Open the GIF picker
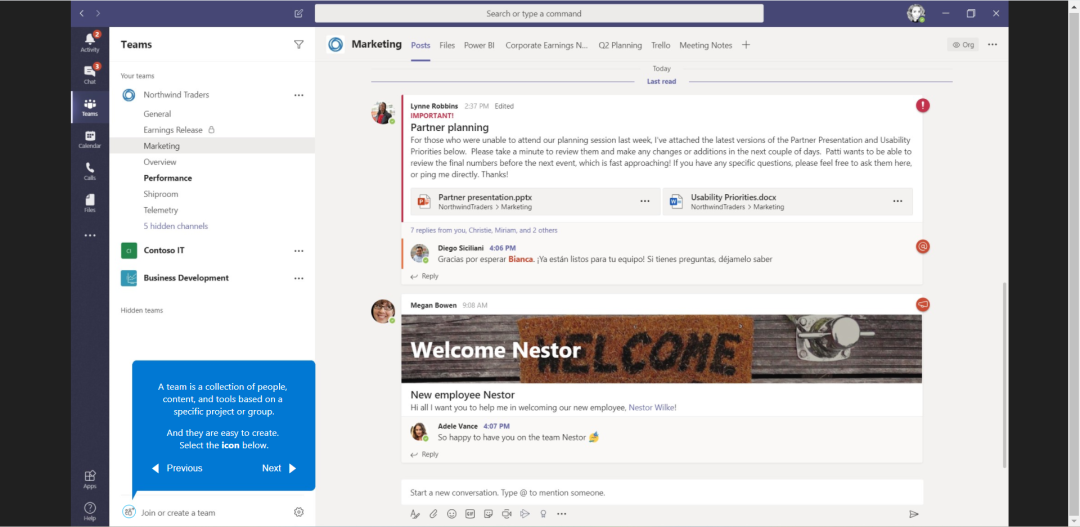The width and height of the screenshot is (1080, 527). point(470,513)
